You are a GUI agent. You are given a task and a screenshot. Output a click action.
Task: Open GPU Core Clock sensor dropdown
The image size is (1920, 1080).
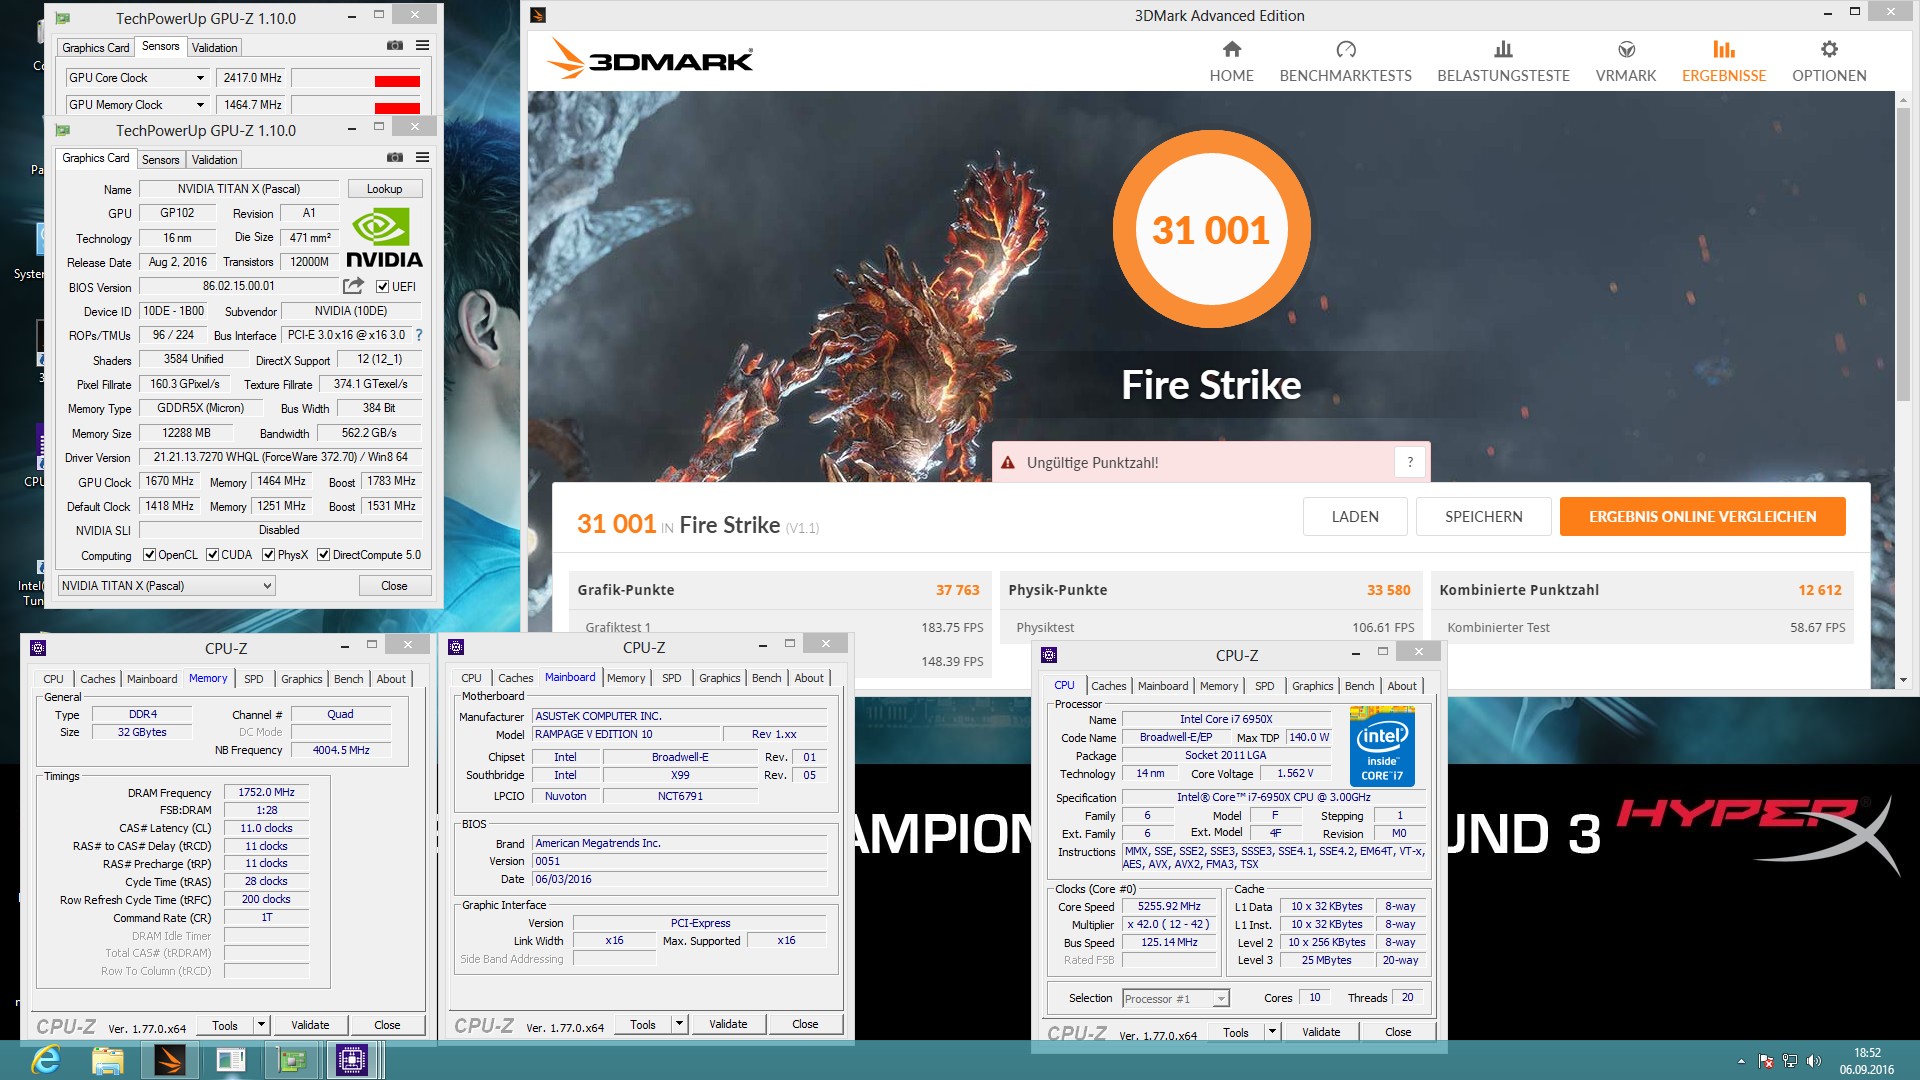coord(200,78)
